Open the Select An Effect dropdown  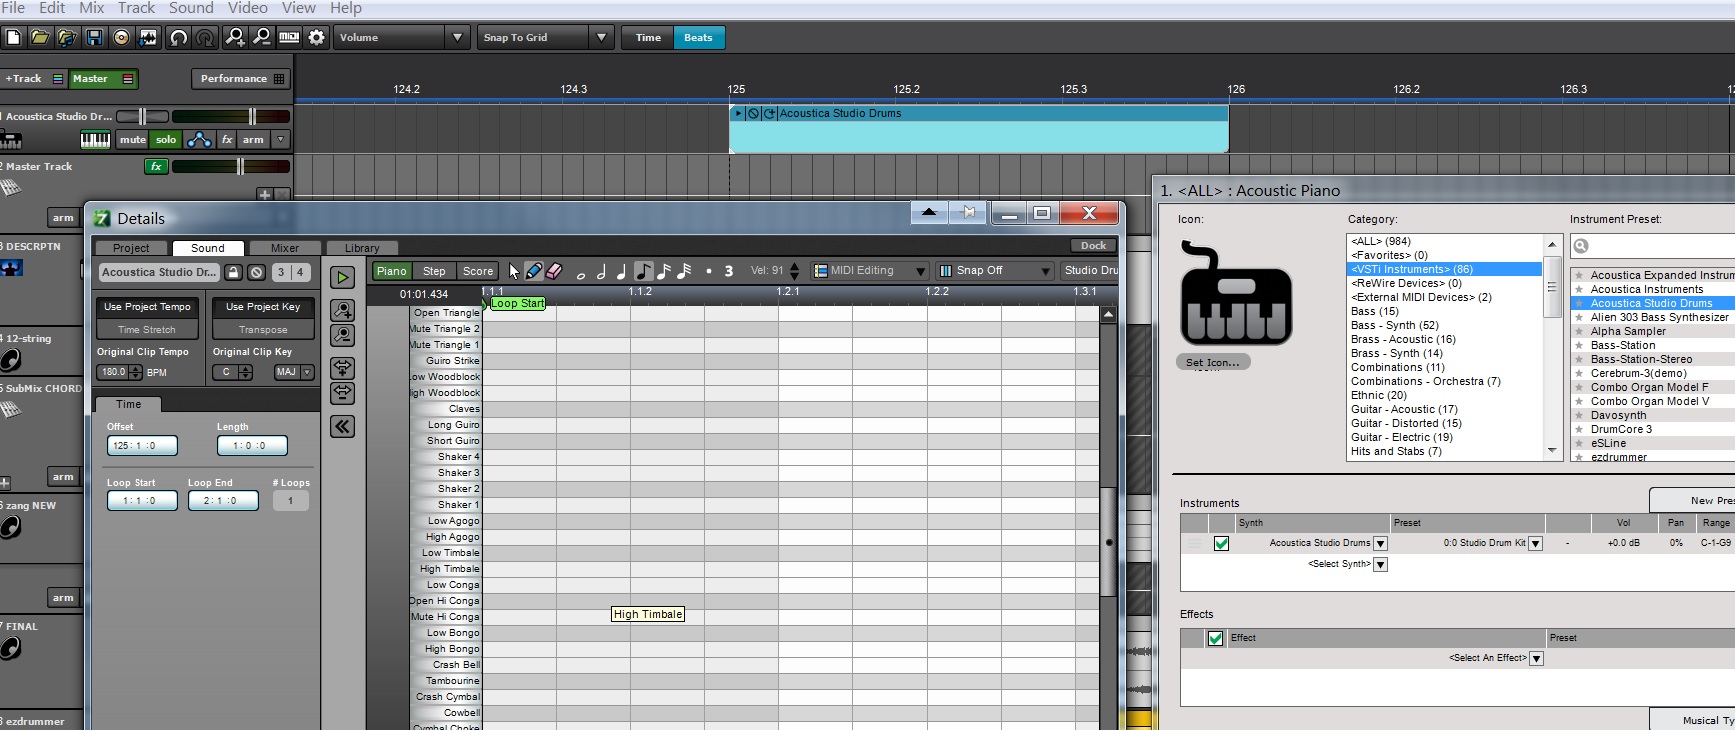[1537, 659]
